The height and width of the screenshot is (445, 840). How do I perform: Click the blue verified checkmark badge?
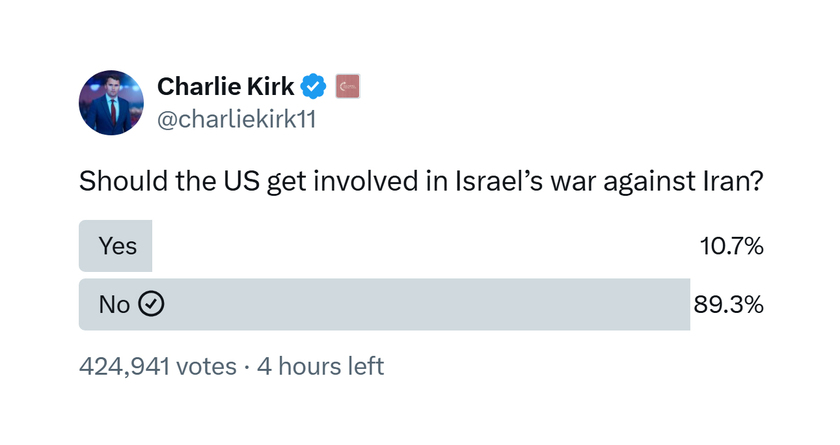[x=313, y=86]
